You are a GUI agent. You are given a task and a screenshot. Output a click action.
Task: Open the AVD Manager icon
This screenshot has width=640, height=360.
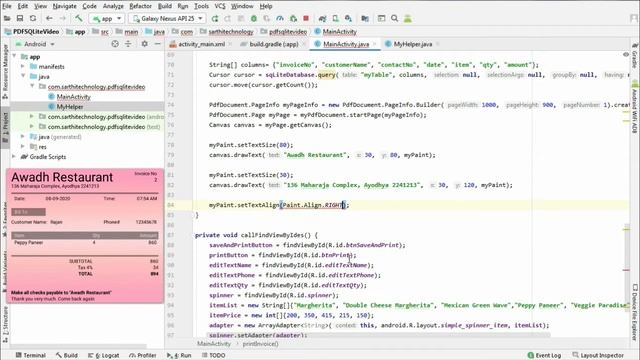335,18
